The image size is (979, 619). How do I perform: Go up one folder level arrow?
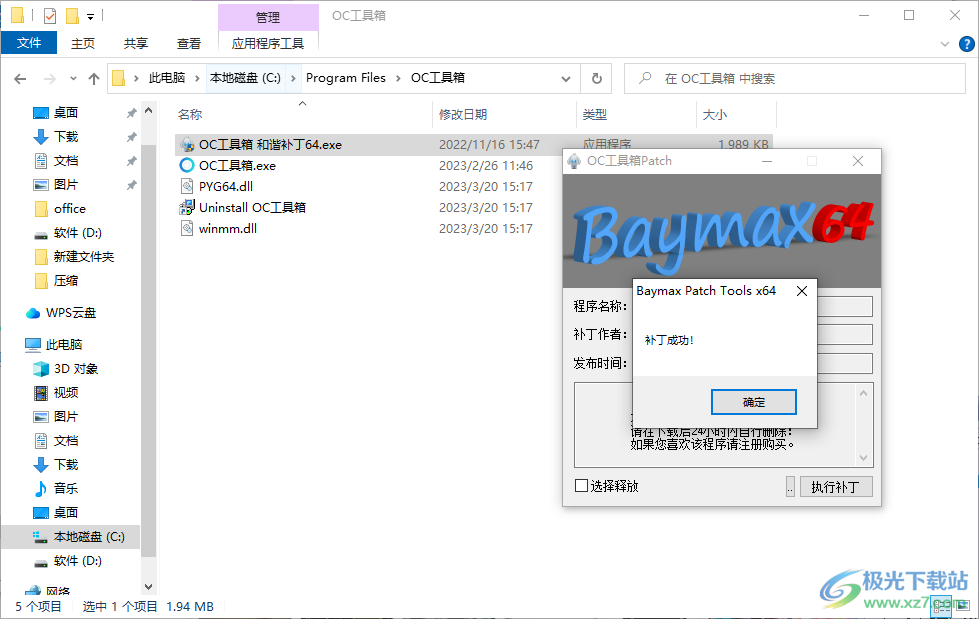pos(94,79)
